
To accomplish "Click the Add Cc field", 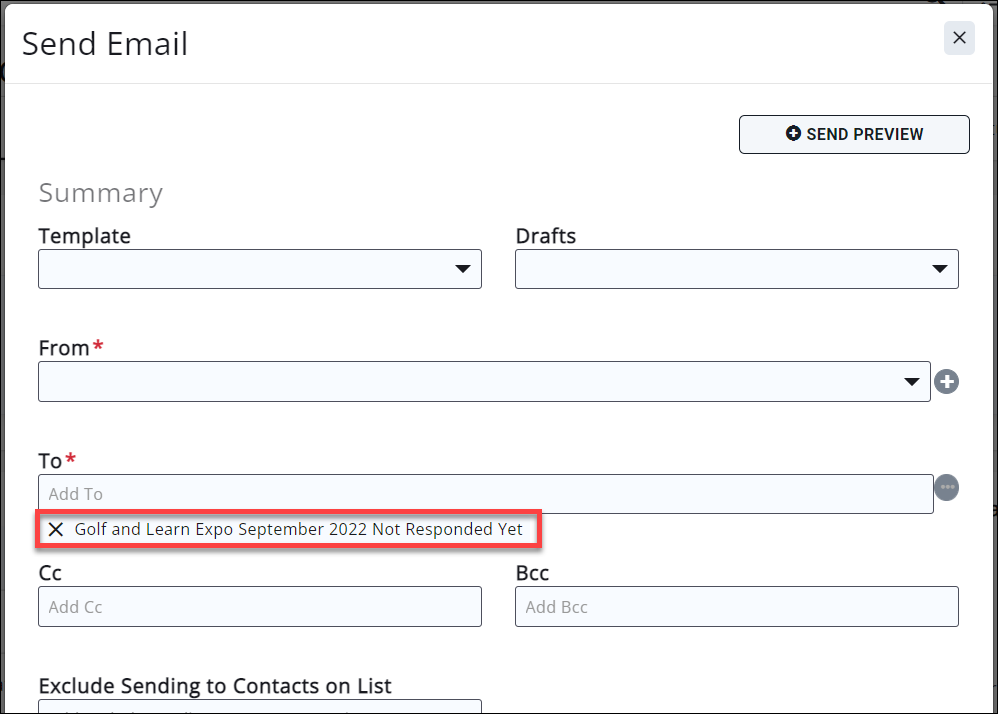I will 259,607.
